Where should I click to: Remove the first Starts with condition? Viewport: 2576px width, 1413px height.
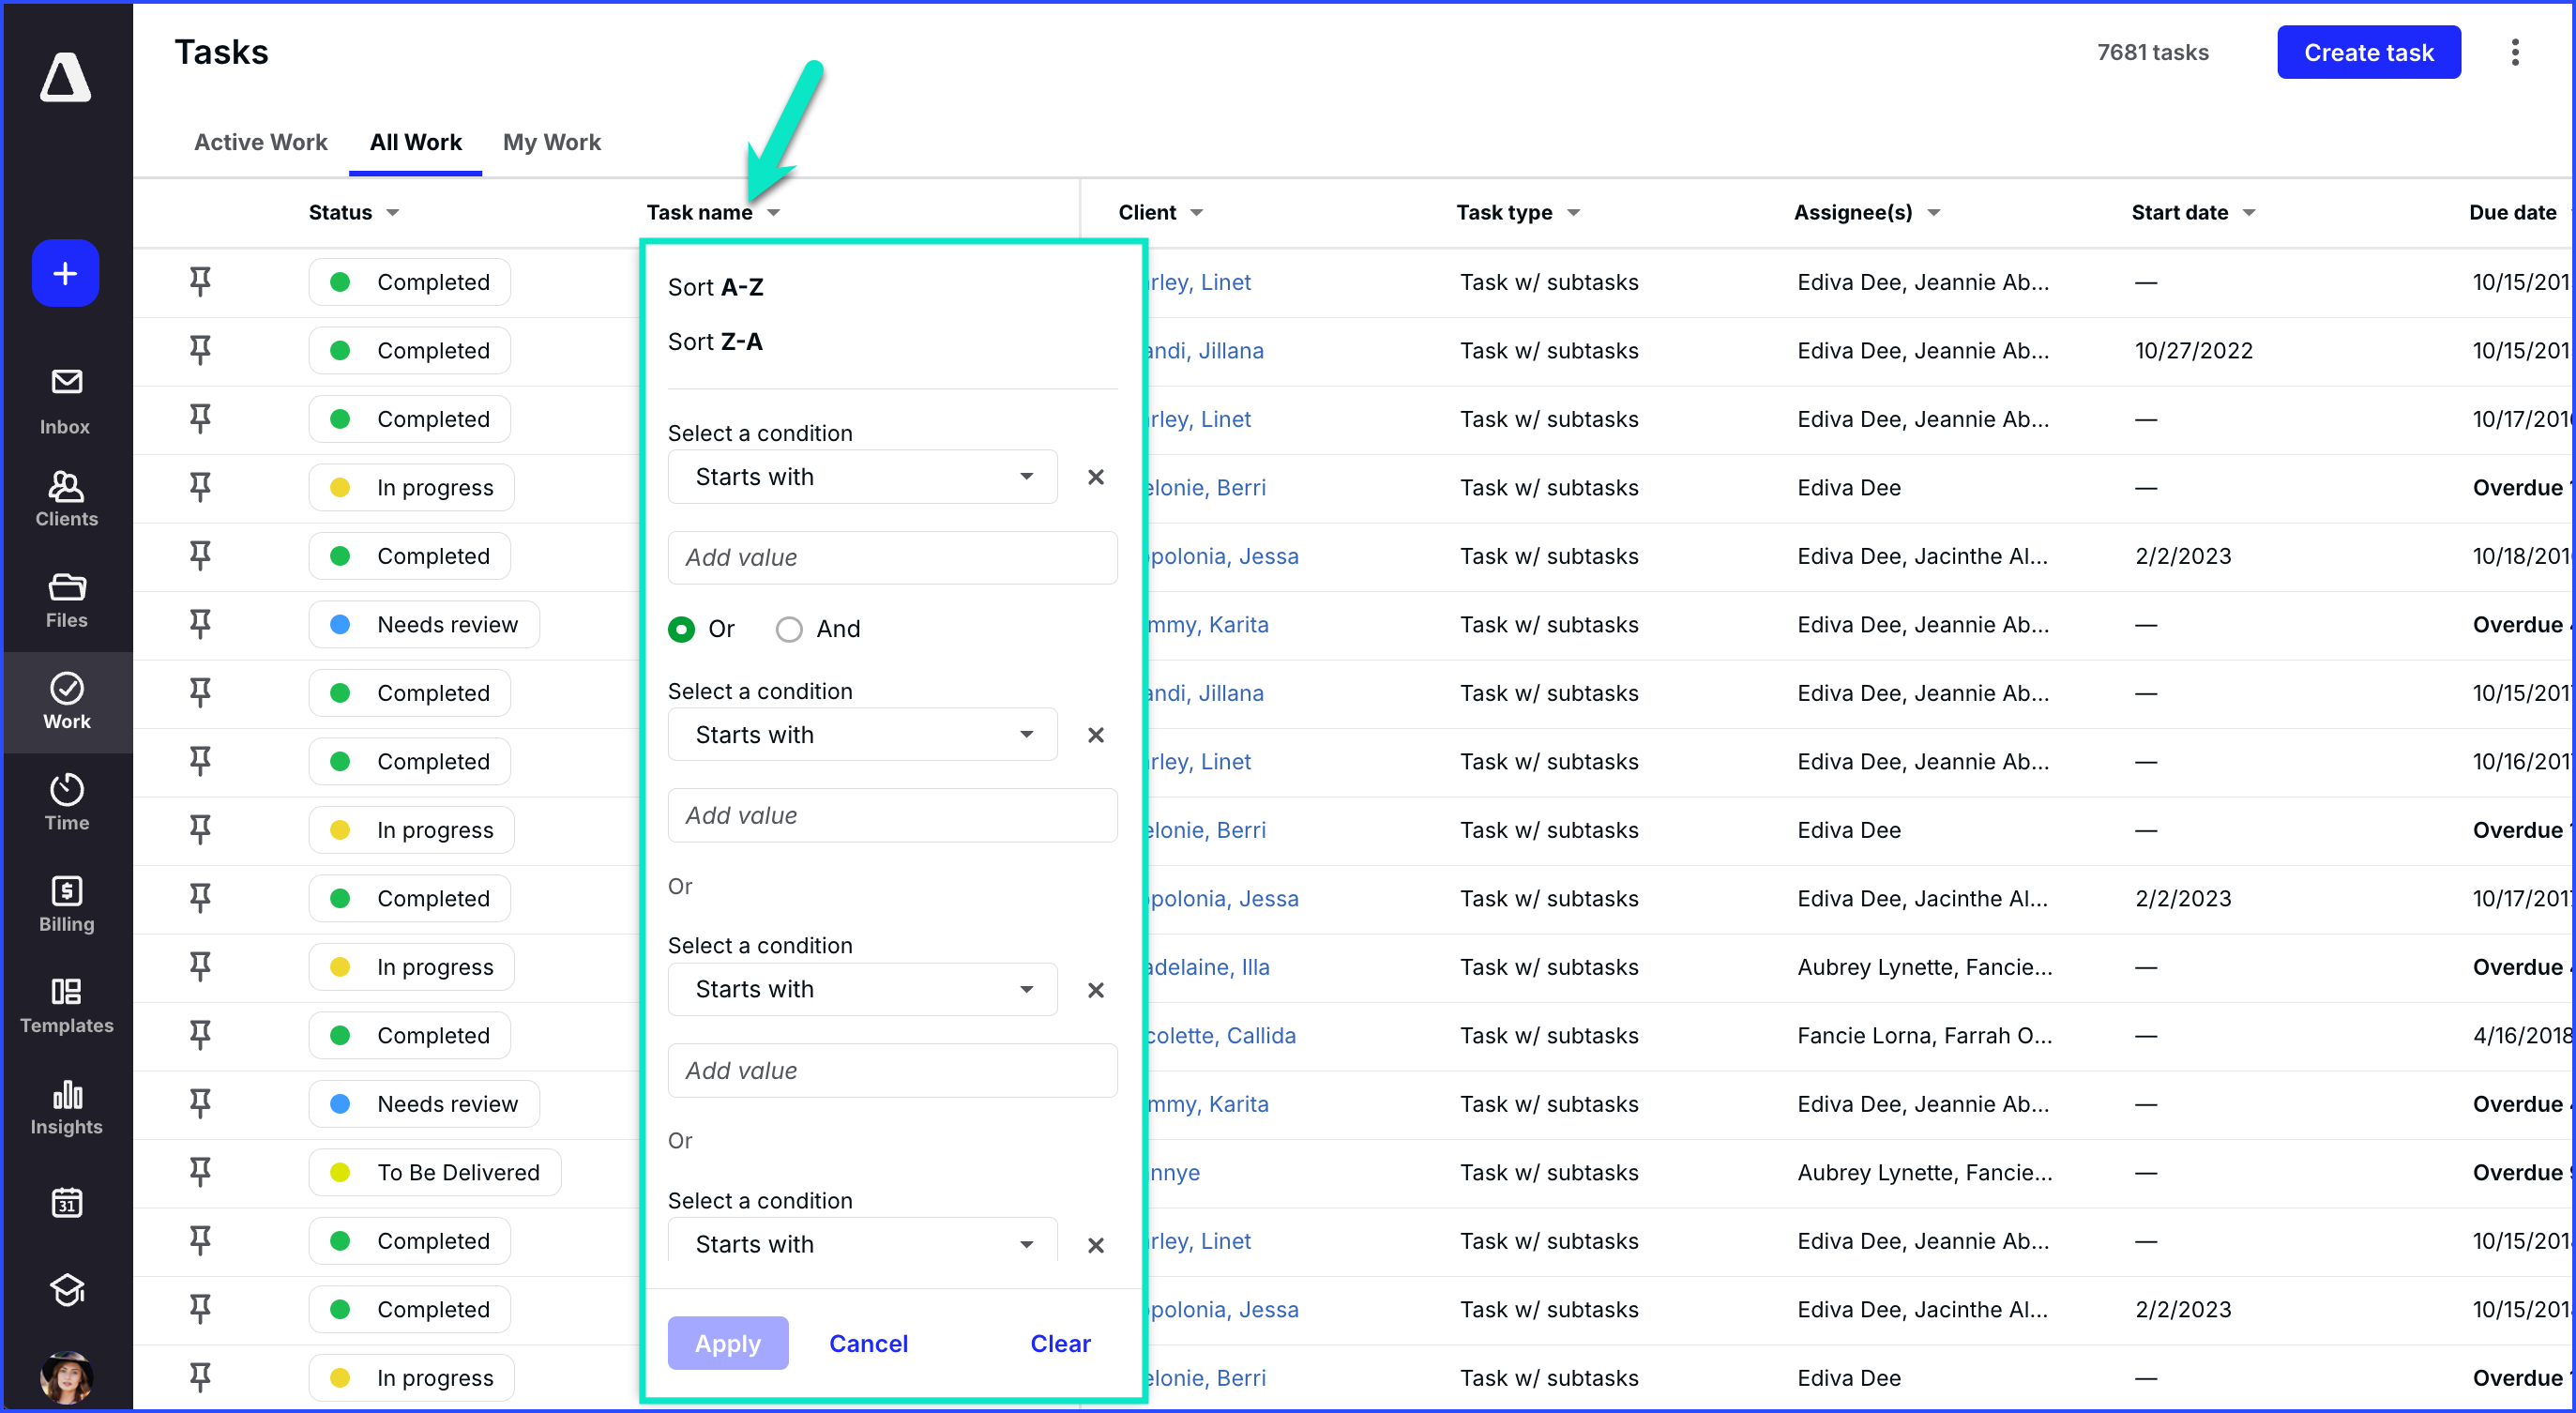[x=1095, y=477]
